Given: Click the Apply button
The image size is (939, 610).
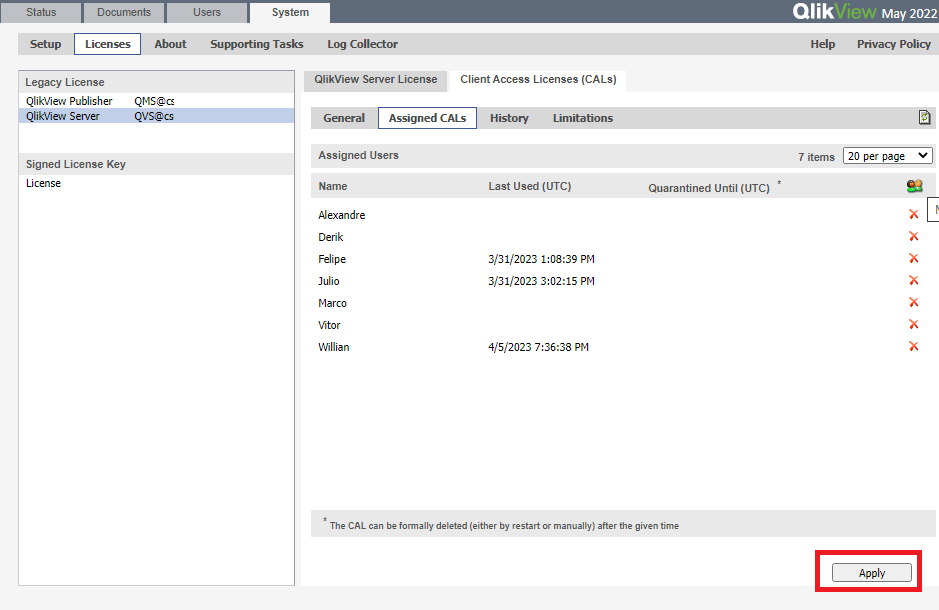Looking at the screenshot, I should tap(872, 573).
